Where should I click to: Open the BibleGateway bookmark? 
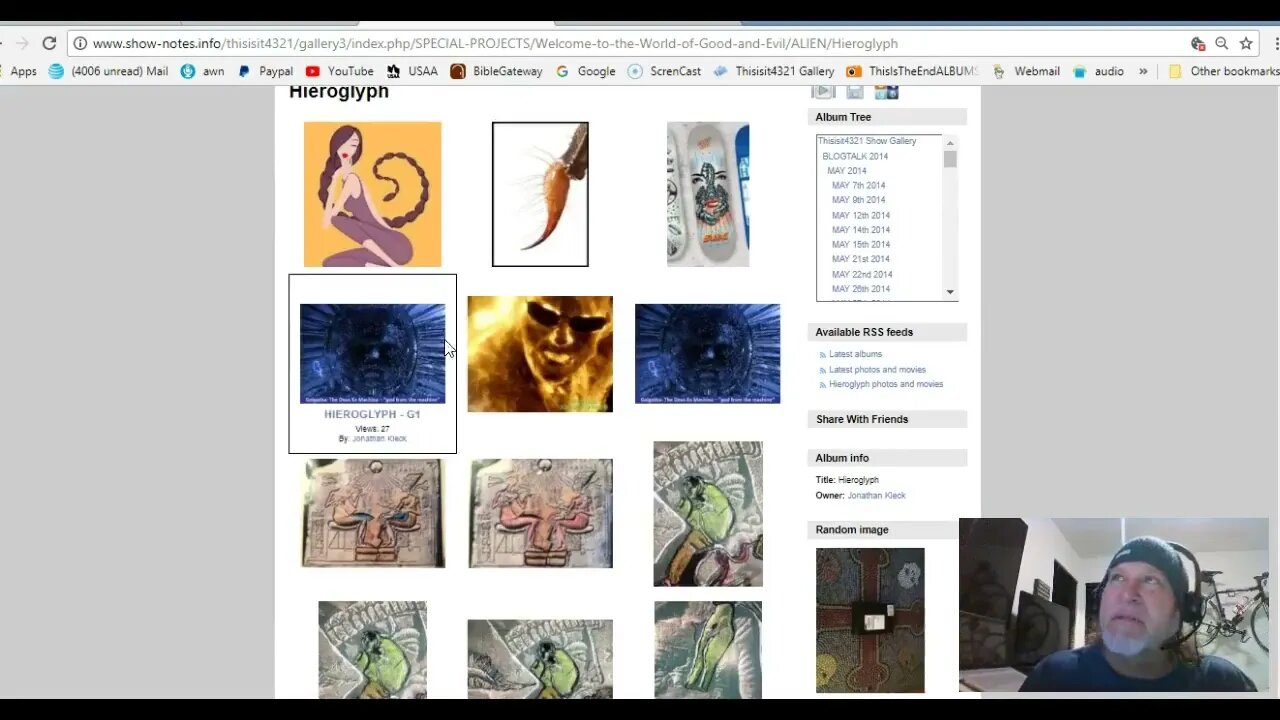coord(497,71)
